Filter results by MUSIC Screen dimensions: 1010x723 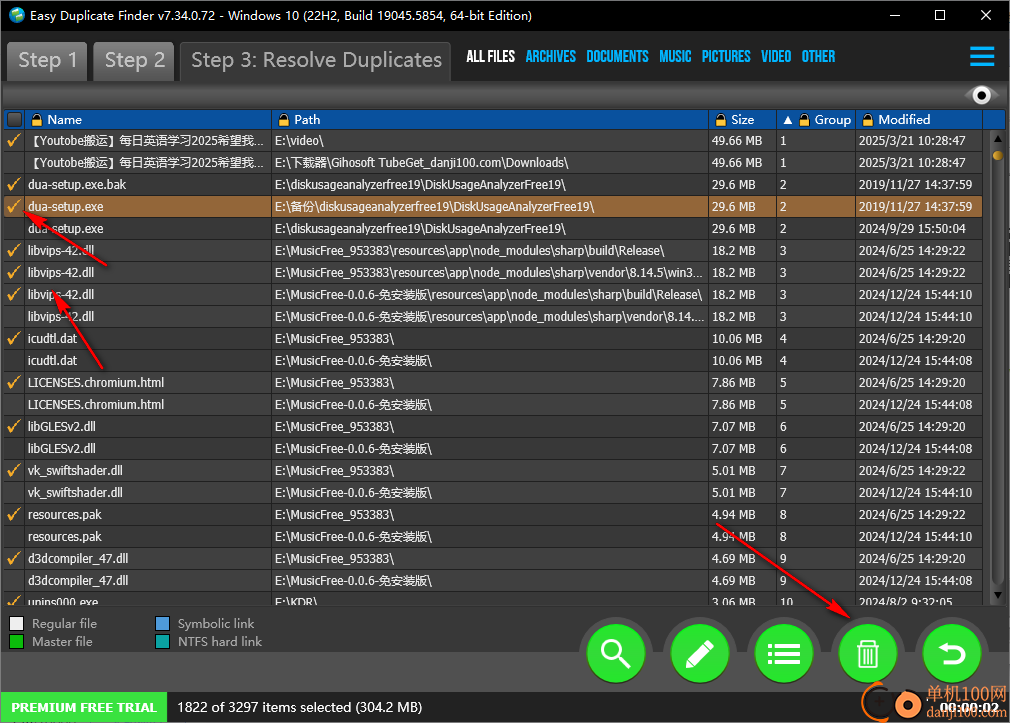(675, 57)
